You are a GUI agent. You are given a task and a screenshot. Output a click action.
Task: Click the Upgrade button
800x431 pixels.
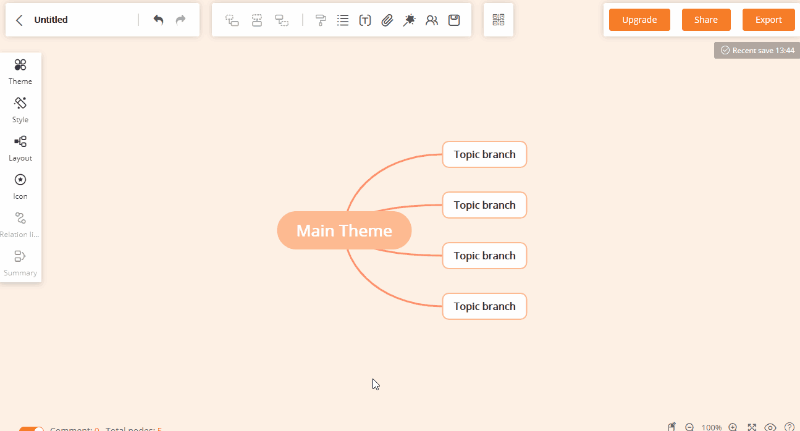(639, 20)
